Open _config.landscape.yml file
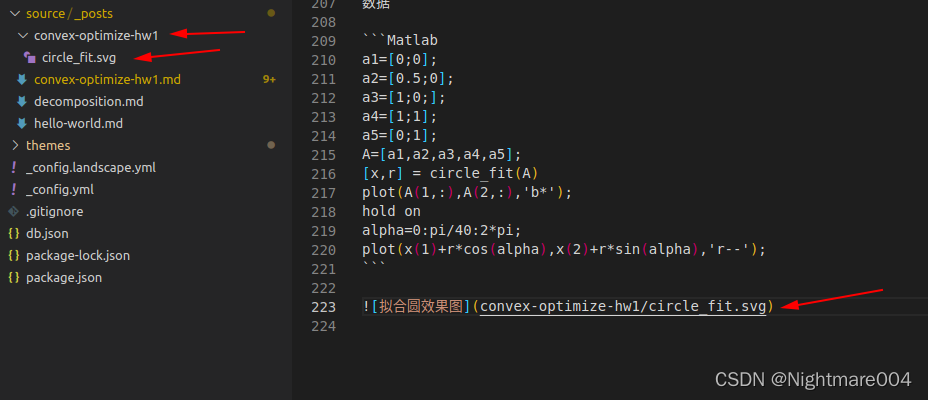The image size is (928, 400). (91, 167)
